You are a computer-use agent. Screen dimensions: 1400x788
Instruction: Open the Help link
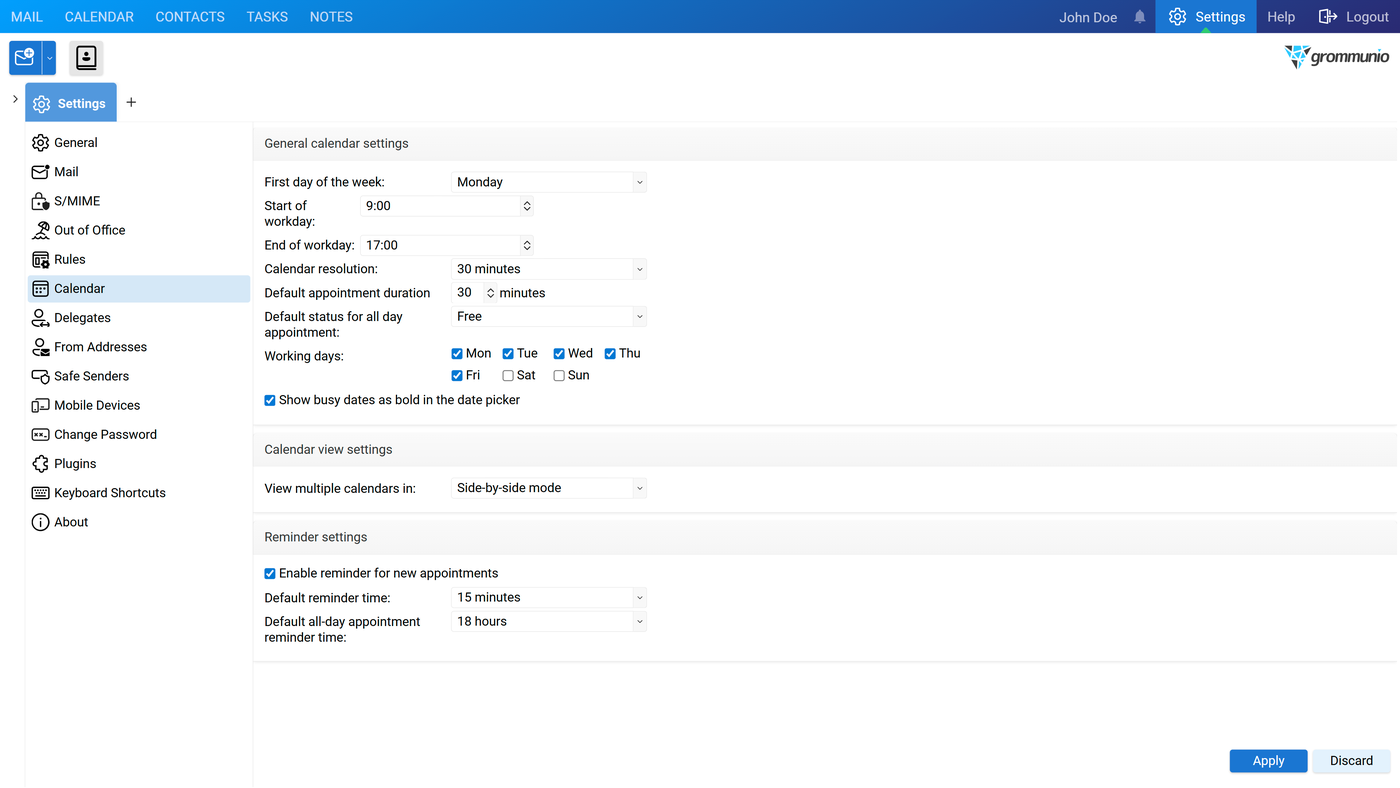click(x=1281, y=17)
